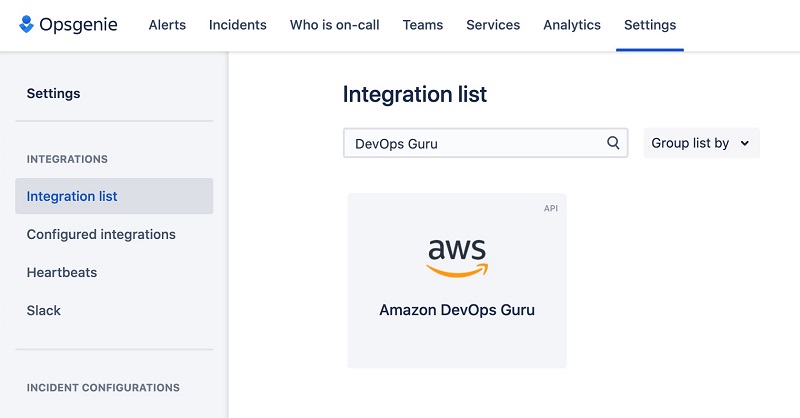
Task: Switch to the Services tab
Action: (493, 25)
